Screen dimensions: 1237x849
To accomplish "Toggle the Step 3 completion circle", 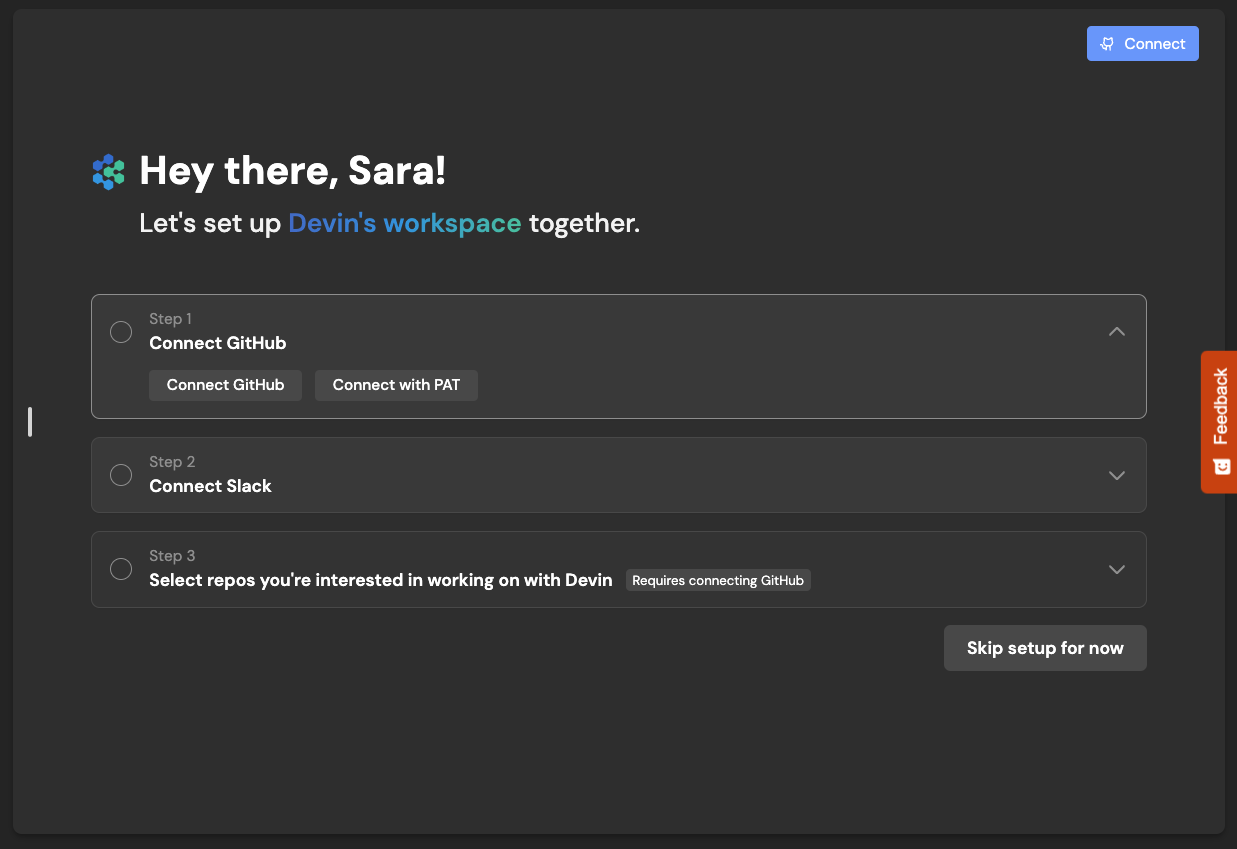I will (121, 569).
